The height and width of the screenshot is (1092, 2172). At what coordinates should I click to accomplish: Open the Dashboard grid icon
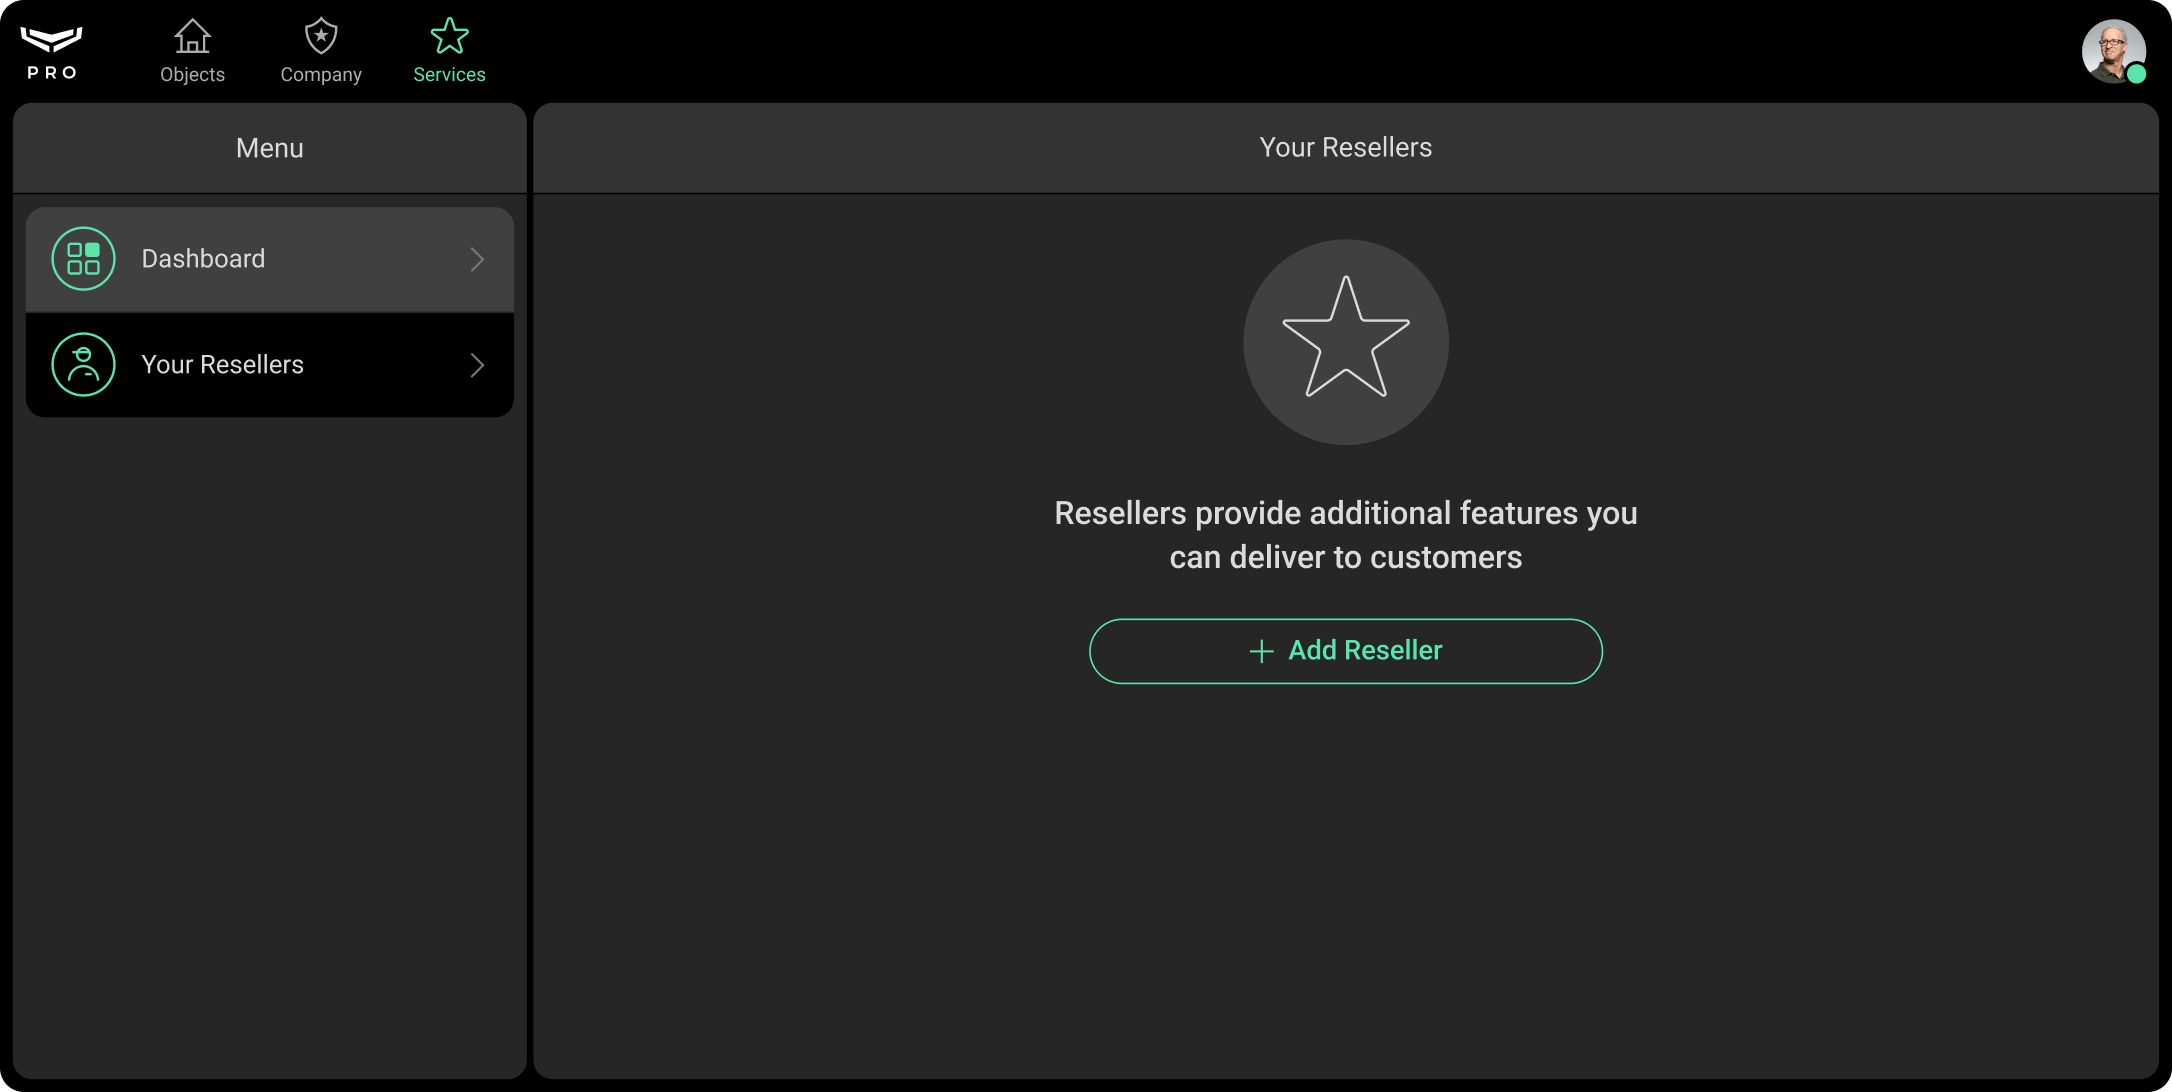(83, 258)
